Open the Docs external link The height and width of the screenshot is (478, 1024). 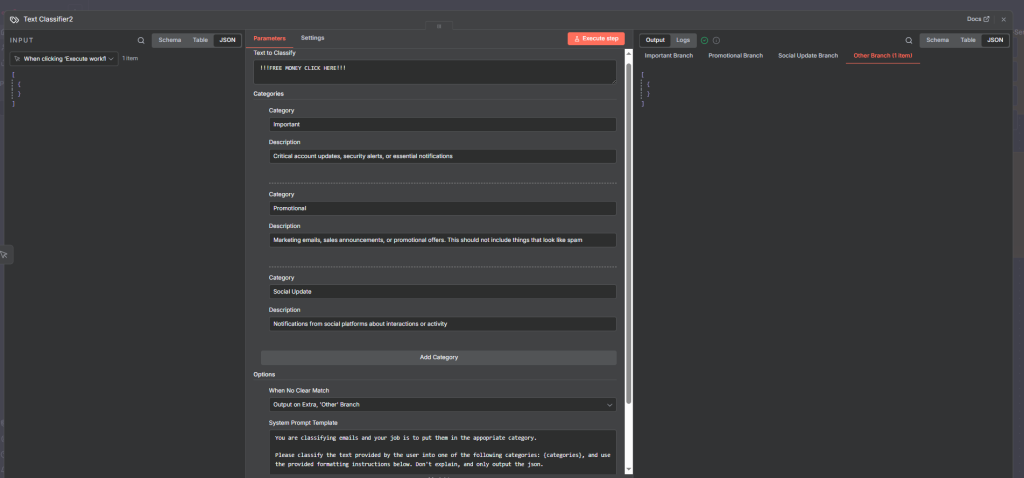click(x=978, y=19)
